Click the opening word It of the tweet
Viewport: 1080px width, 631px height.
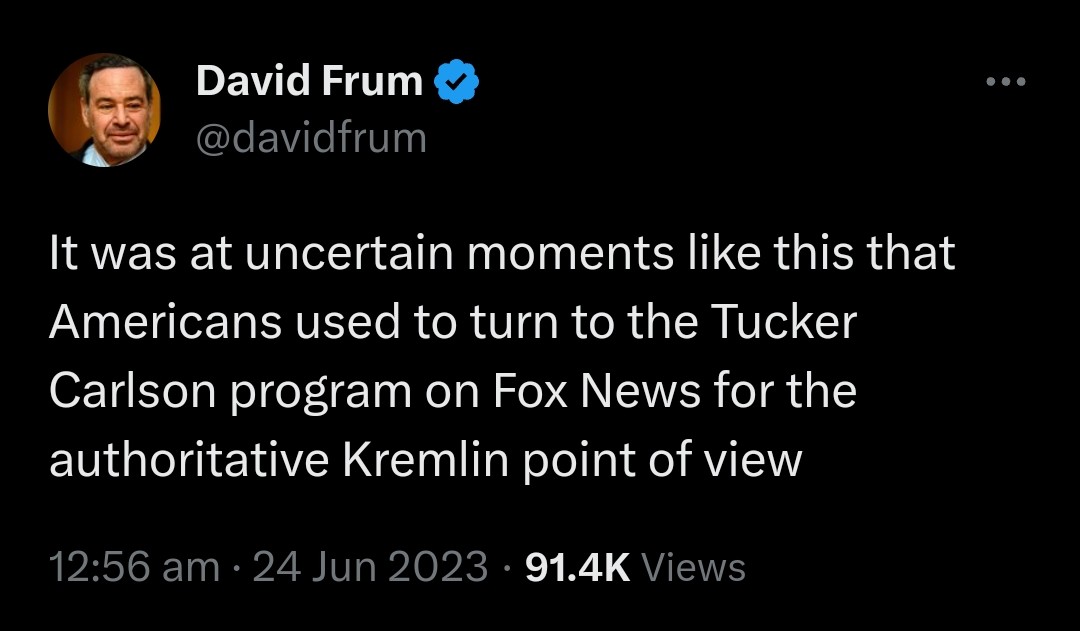click(x=64, y=255)
